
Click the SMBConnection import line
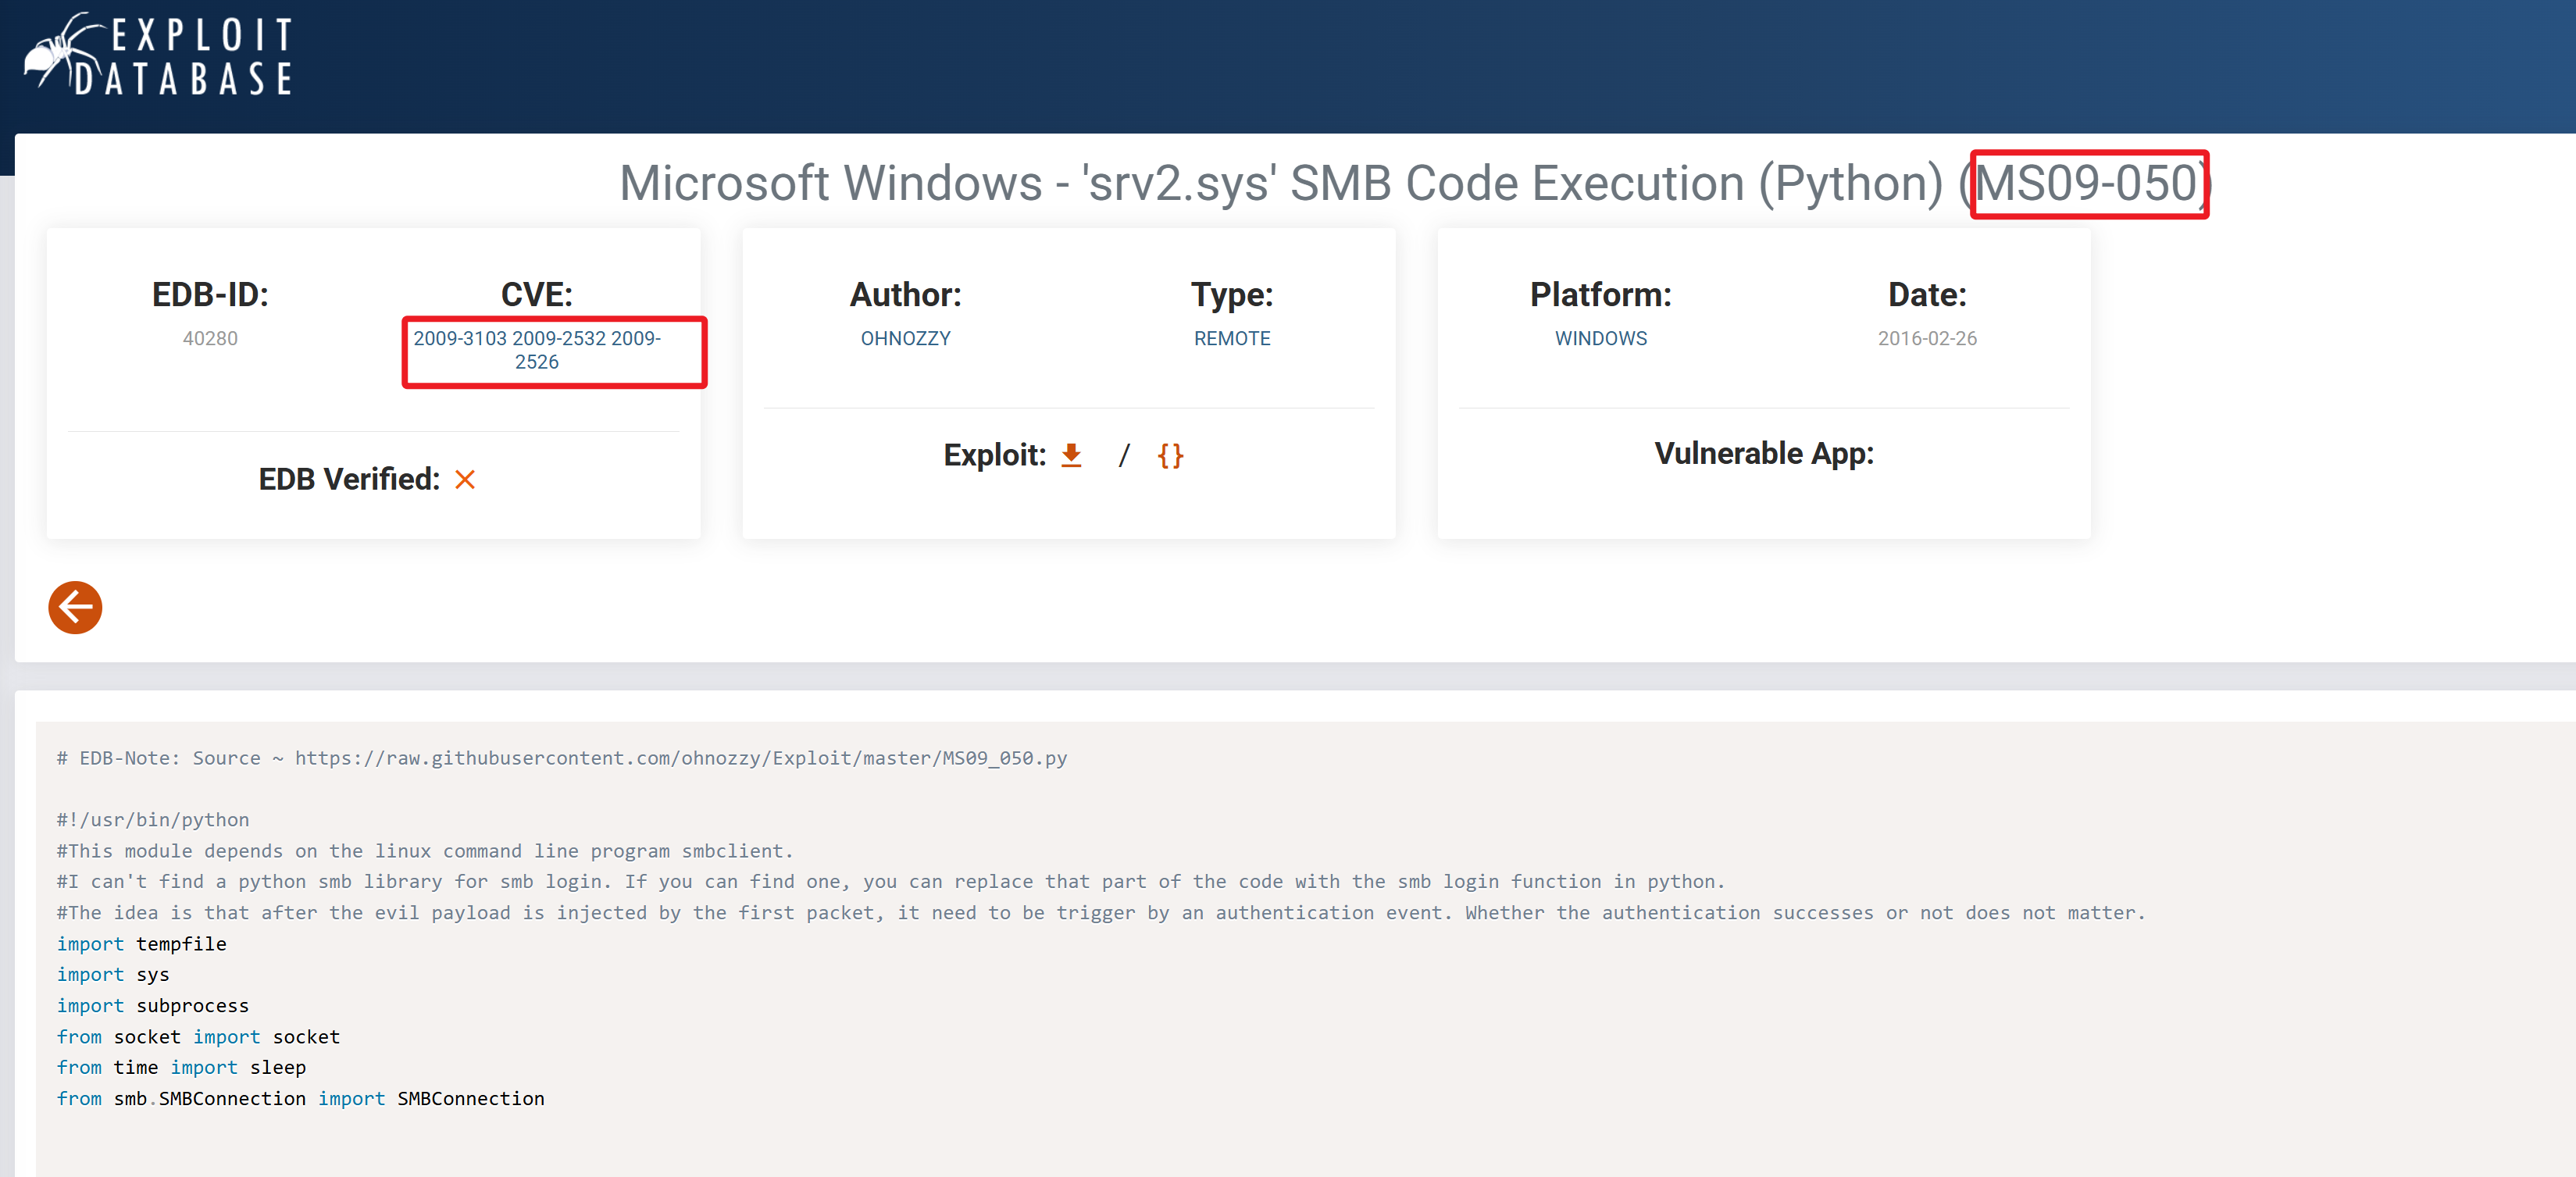pos(300,1098)
